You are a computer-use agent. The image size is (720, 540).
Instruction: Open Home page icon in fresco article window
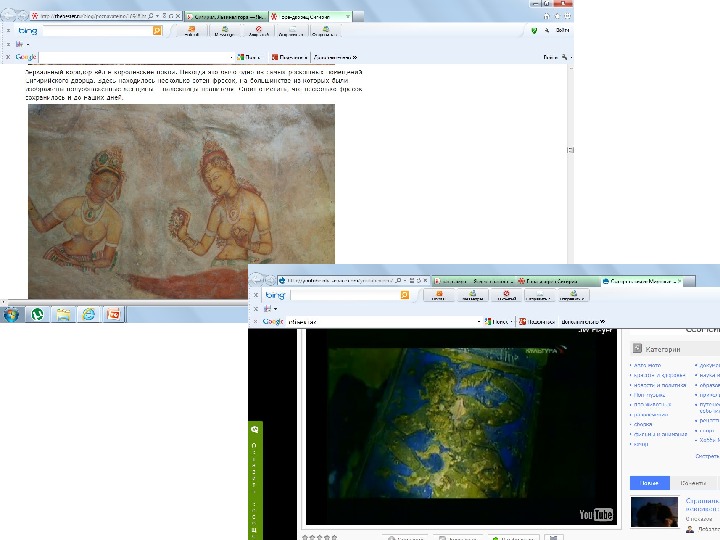pyautogui.click(x=546, y=16)
